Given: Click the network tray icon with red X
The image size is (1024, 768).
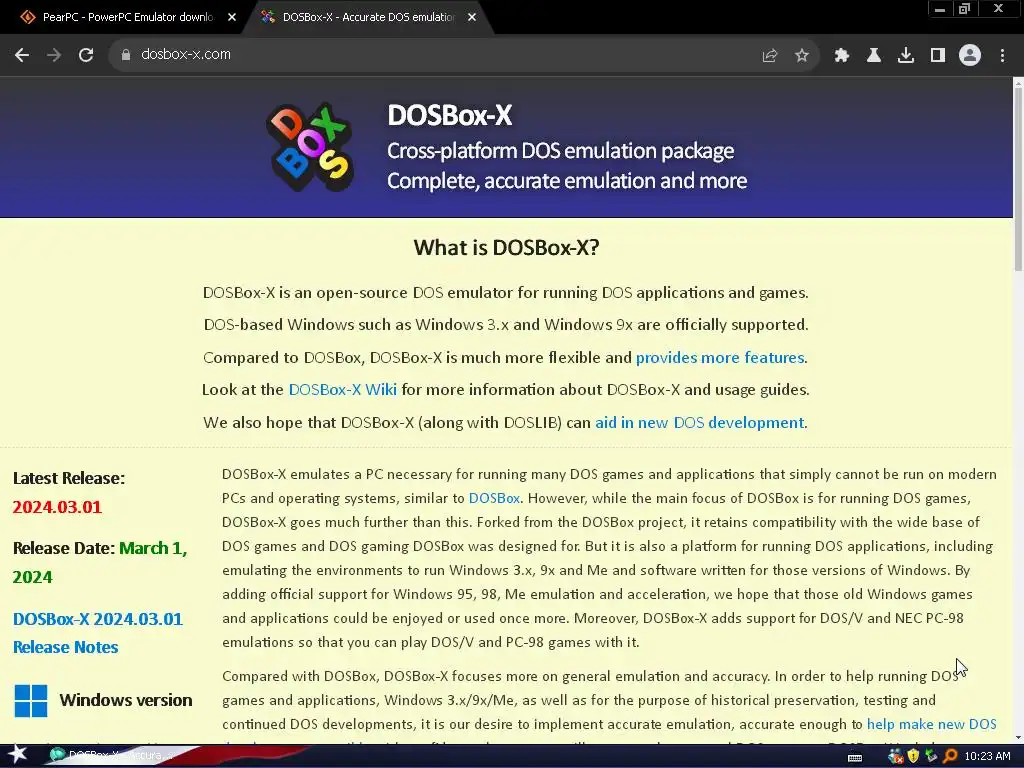Looking at the screenshot, I should click(x=895, y=756).
